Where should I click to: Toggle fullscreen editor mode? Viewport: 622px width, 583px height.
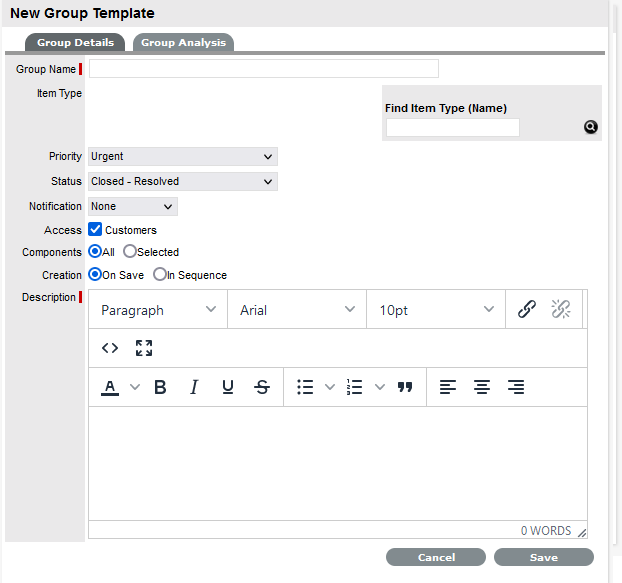coord(144,348)
